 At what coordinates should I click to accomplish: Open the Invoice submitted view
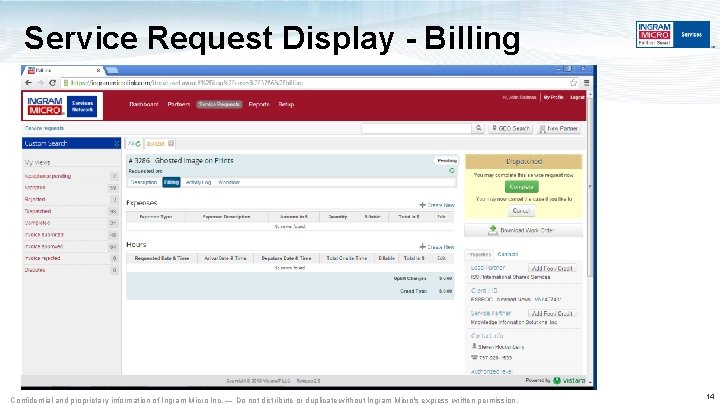44,235
